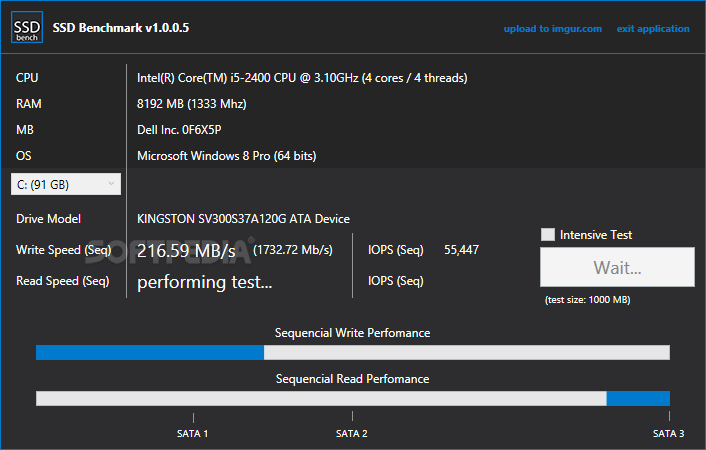Viewport: 706px width, 450px height.
Task: Click the (1732.72 Mb/s) value
Action: (x=293, y=250)
